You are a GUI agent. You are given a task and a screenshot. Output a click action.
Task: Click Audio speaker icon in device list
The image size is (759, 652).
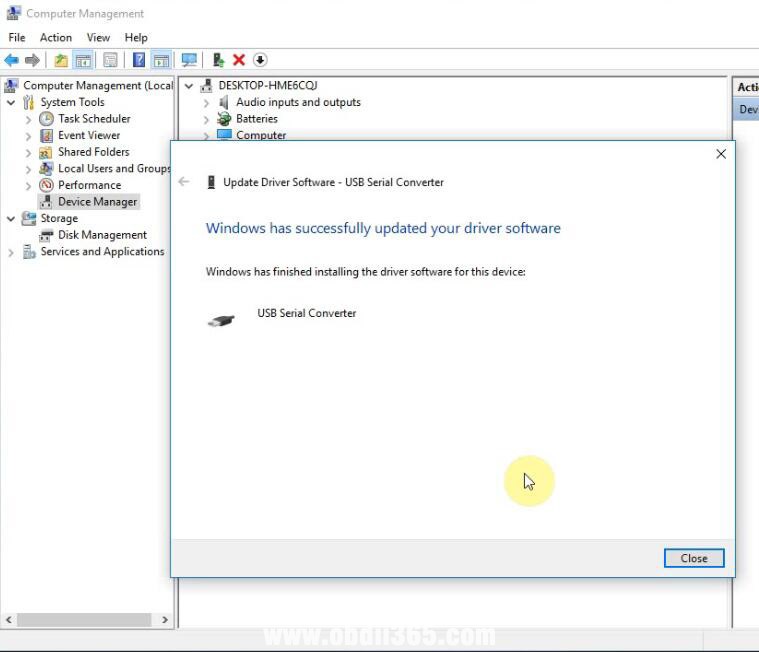point(224,102)
